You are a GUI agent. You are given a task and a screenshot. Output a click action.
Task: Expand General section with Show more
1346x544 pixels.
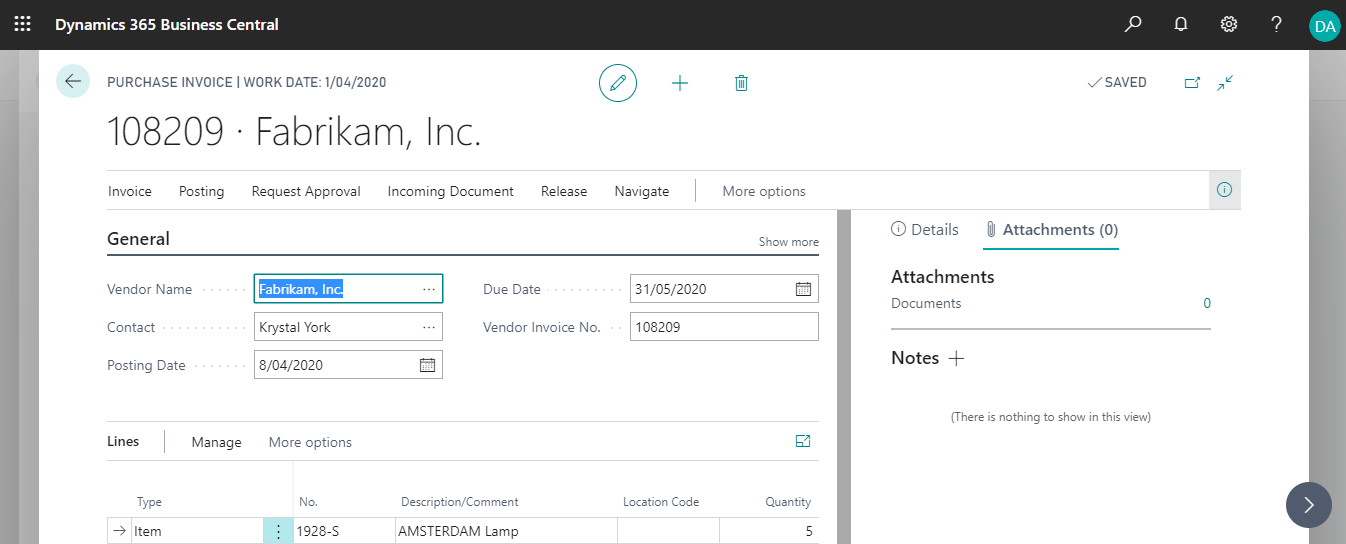point(788,242)
